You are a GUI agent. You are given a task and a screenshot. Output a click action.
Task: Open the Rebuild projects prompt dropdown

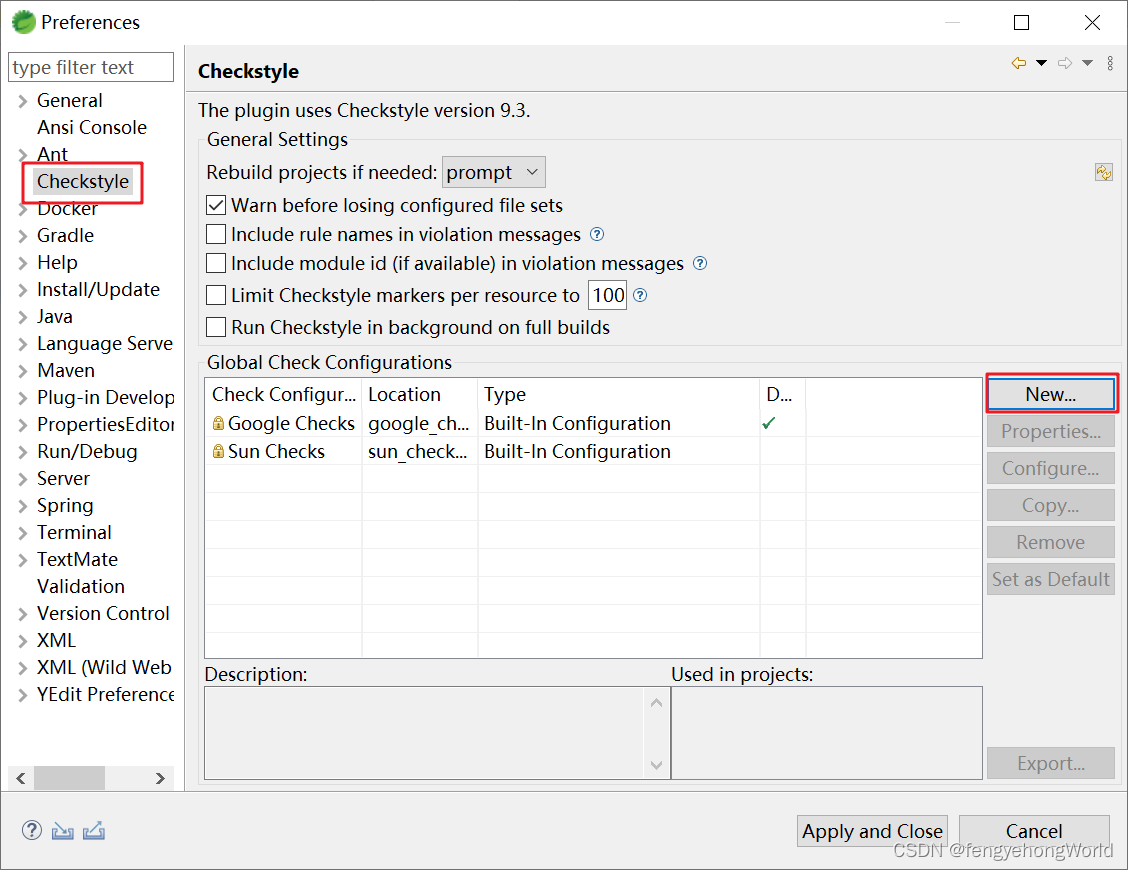tap(494, 173)
